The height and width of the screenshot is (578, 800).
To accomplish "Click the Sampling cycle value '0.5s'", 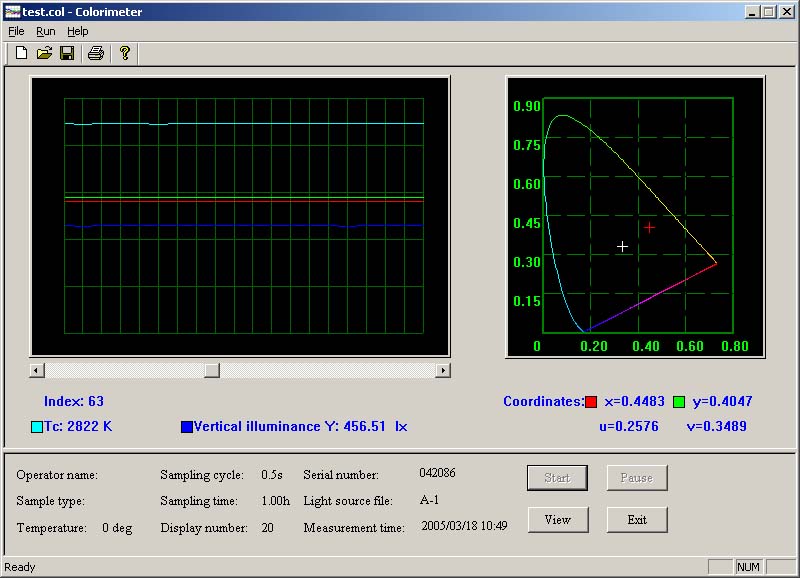I will (272, 475).
